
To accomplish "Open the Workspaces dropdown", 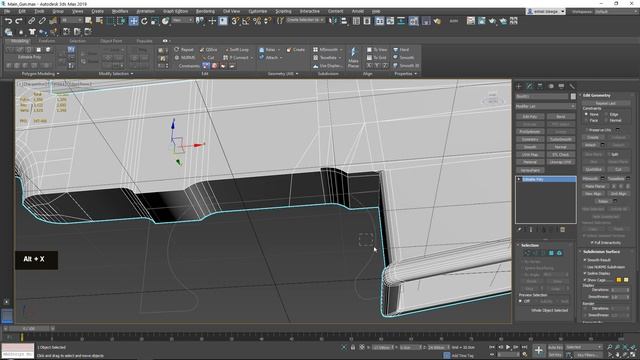I will tap(616, 11).
